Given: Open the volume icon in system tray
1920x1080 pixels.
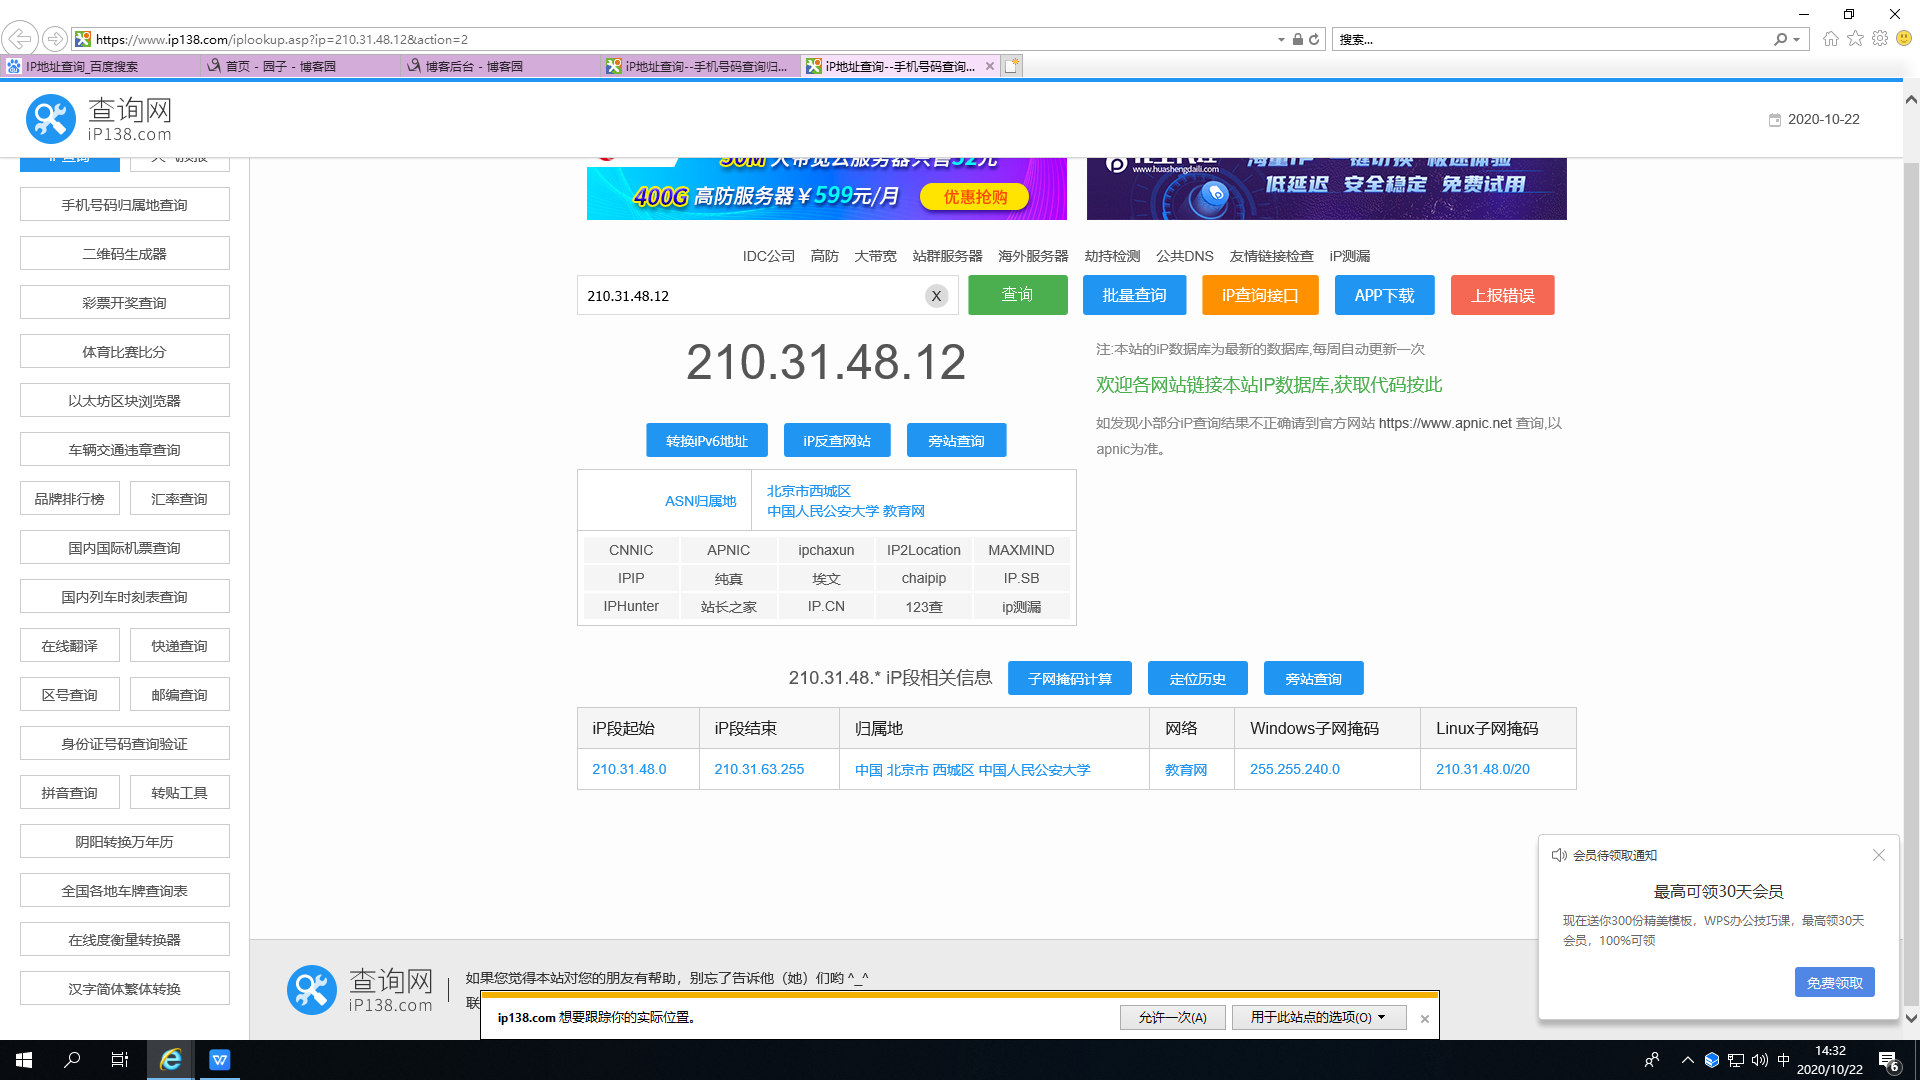Looking at the screenshot, I should point(1760,1060).
